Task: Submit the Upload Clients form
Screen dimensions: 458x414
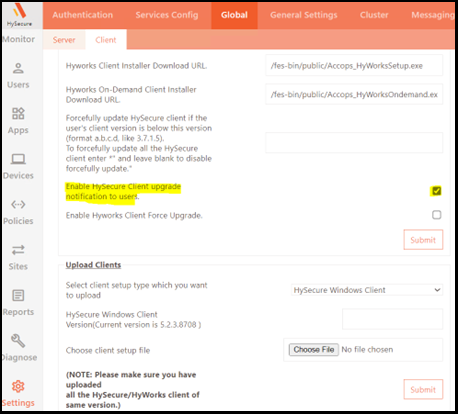Action: 423,389
